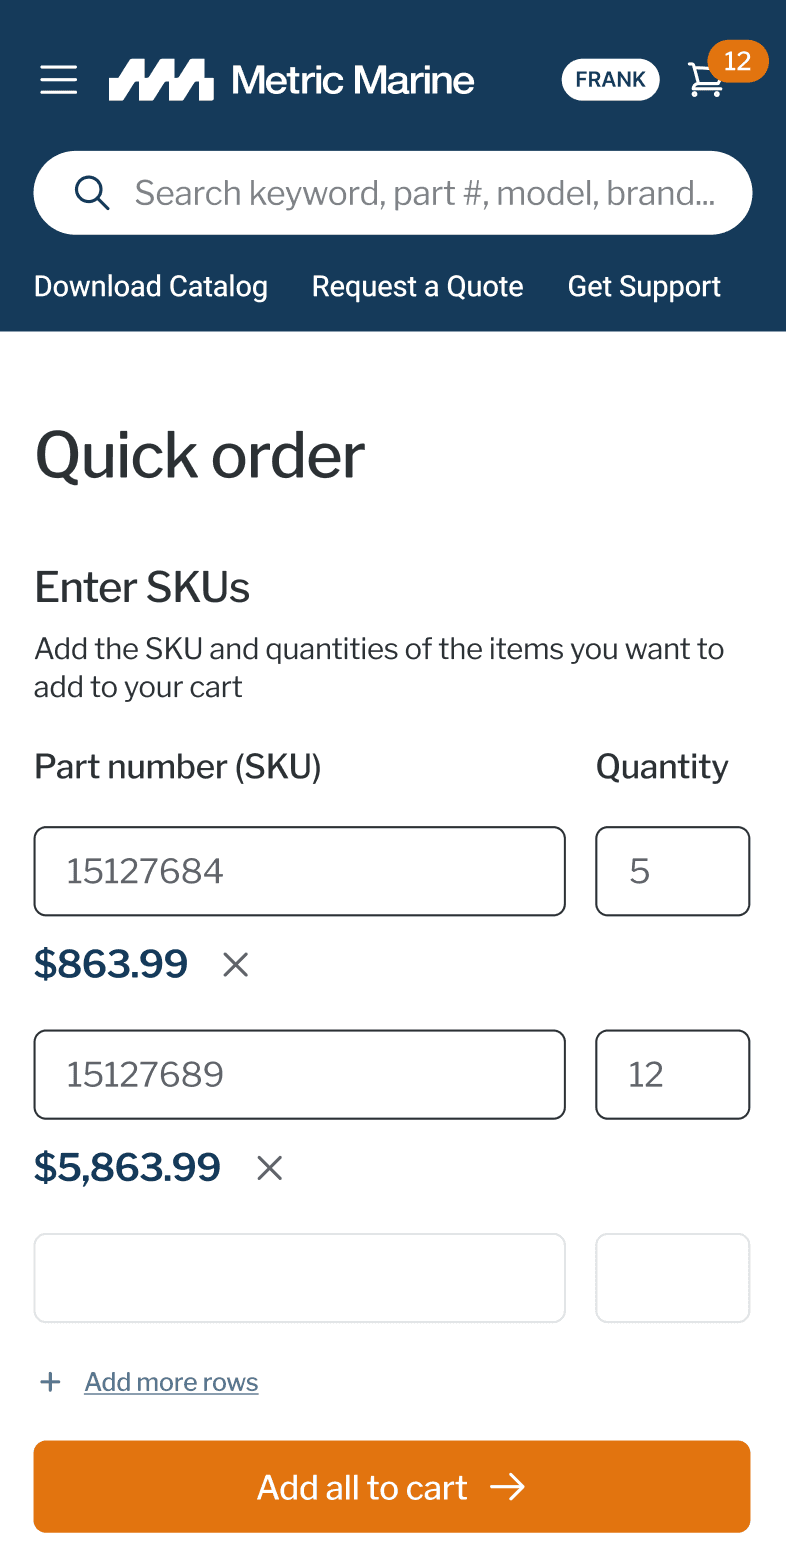Click the $5,863.99 price link

pyautogui.click(x=127, y=1167)
